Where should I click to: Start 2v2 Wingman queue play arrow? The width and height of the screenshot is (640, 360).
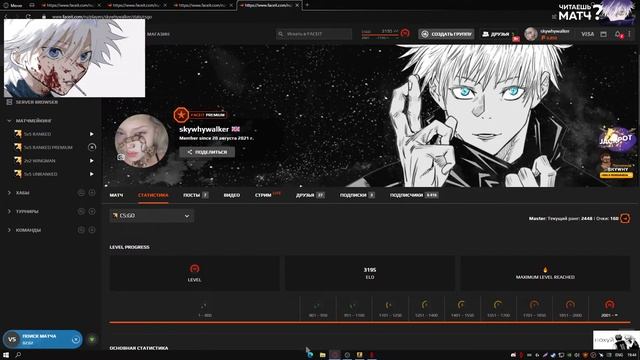tap(91, 161)
